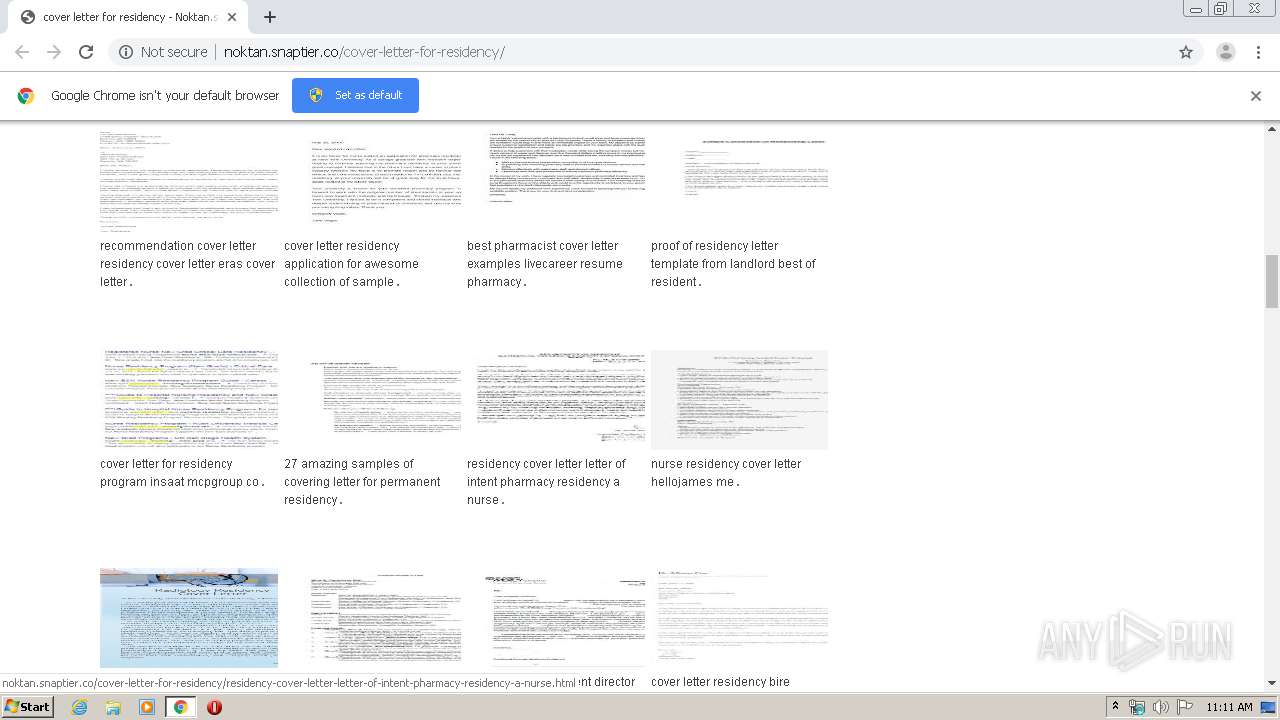Open 'residency cover letter letter of intent' link
The width and height of the screenshot is (1280, 720).
pos(546,482)
